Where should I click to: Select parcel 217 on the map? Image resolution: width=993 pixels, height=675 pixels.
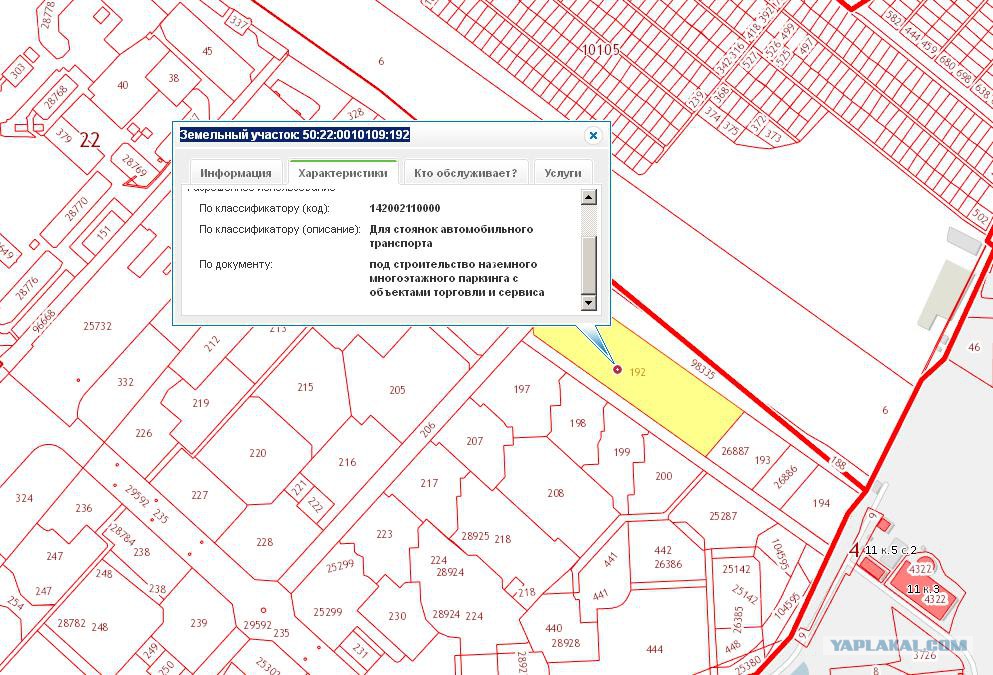(x=429, y=483)
